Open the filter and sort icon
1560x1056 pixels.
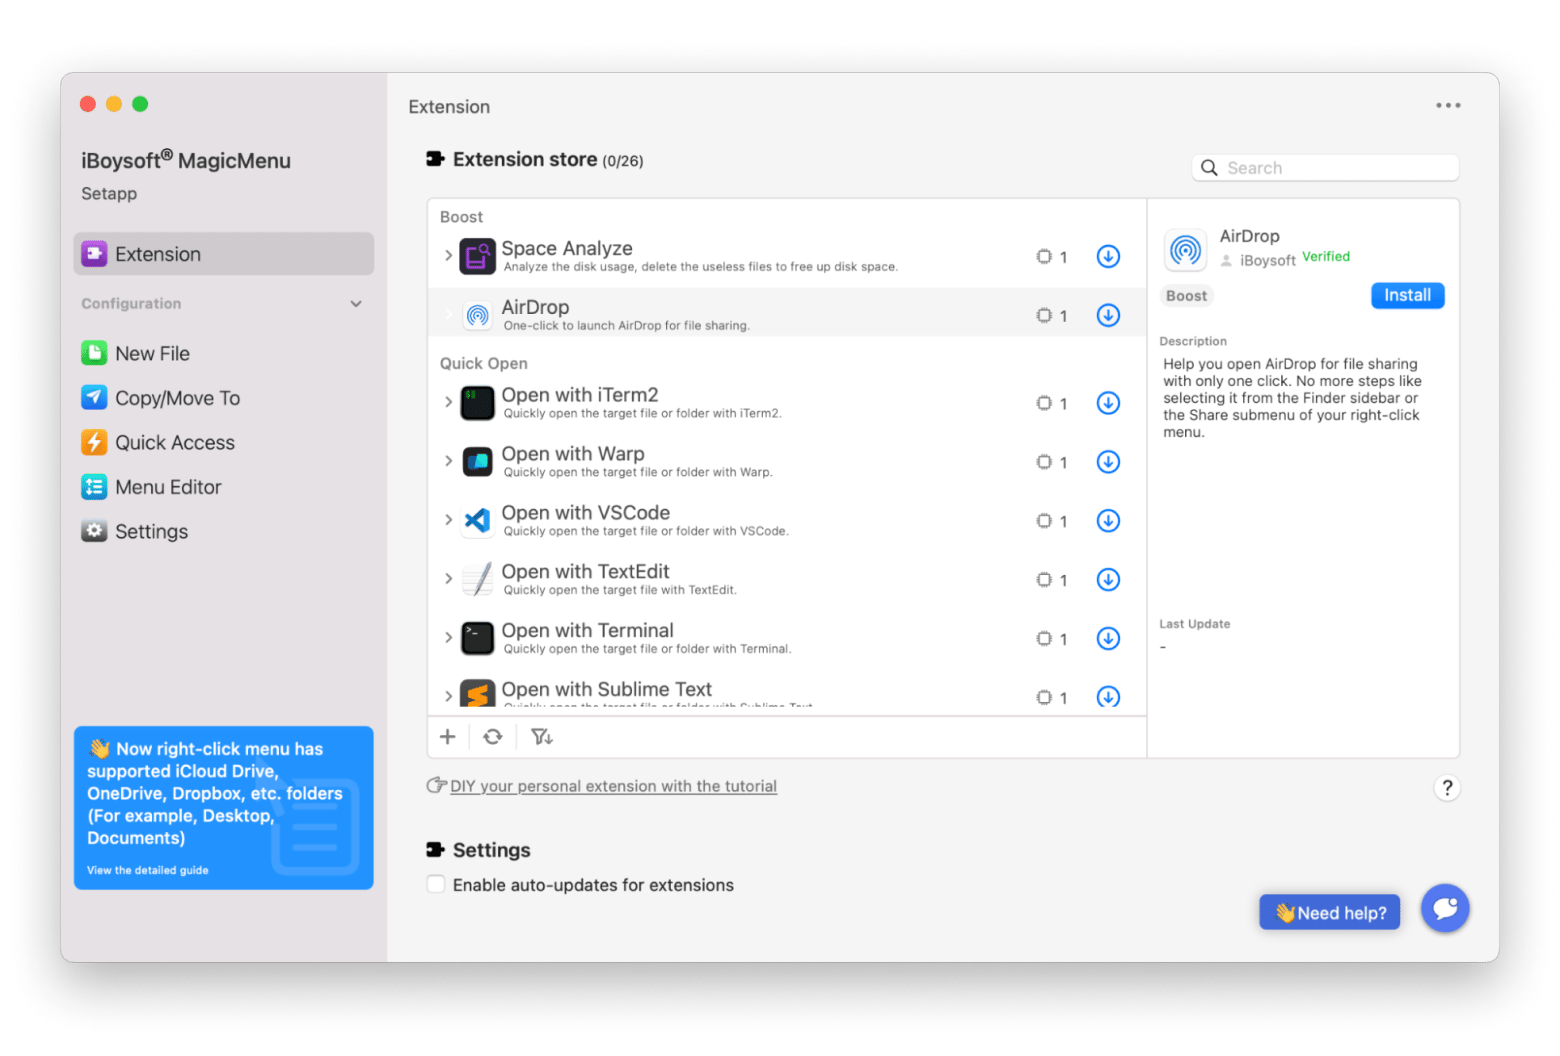pyautogui.click(x=542, y=737)
